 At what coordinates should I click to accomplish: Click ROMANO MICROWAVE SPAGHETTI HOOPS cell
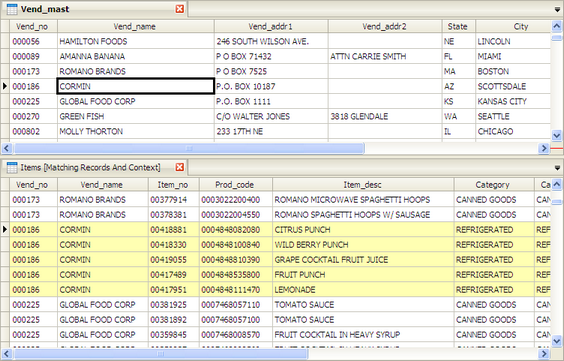(x=363, y=200)
